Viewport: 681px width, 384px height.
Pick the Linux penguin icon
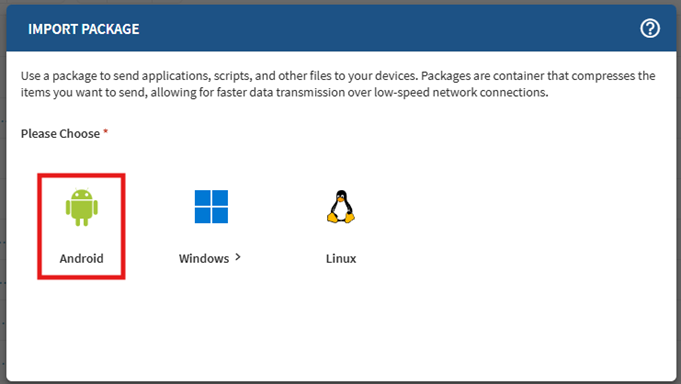click(341, 207)
